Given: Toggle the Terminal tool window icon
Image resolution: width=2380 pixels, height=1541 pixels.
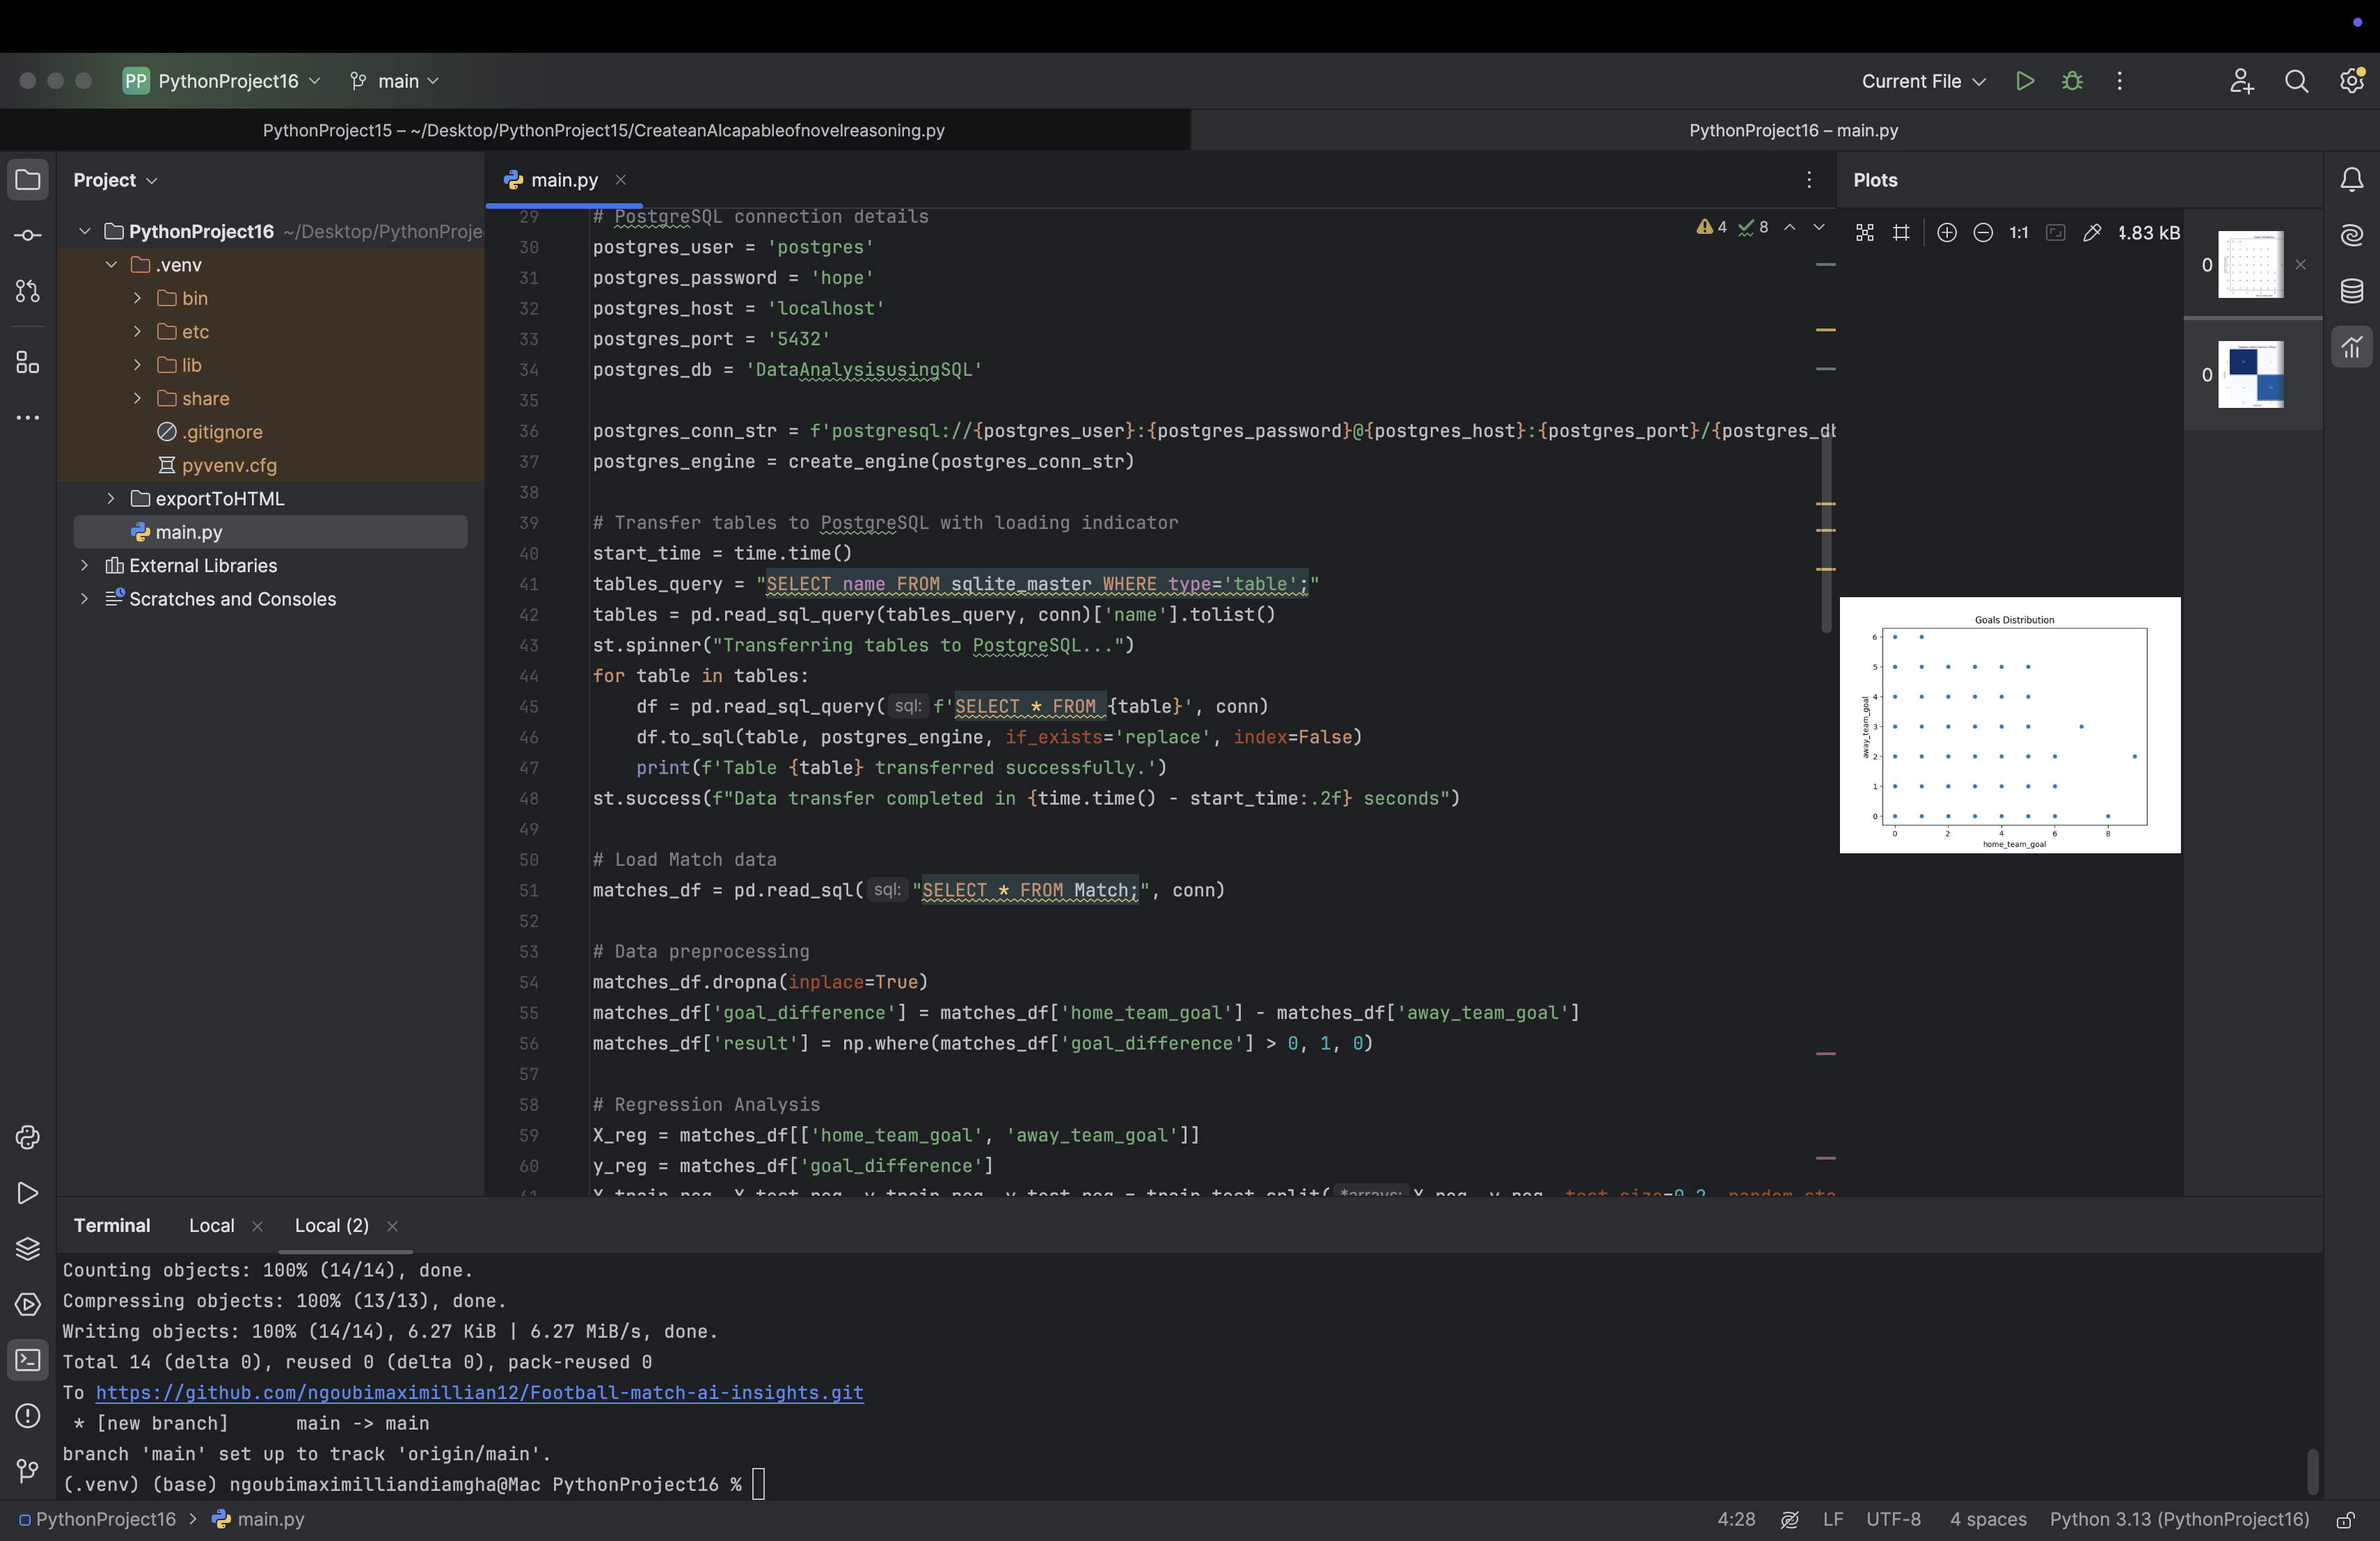Looking at the screenshot, I should (28, 1360).
